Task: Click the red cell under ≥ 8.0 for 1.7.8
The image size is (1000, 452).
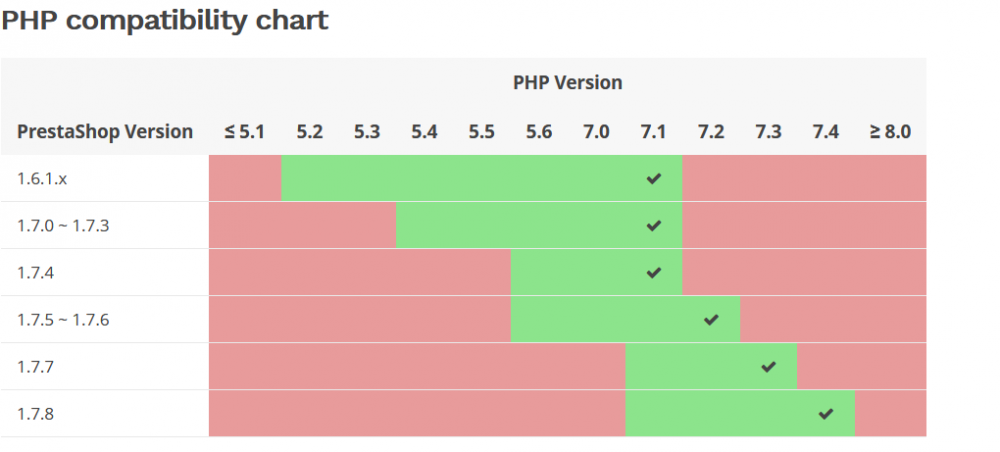Action: coord(890,414)
